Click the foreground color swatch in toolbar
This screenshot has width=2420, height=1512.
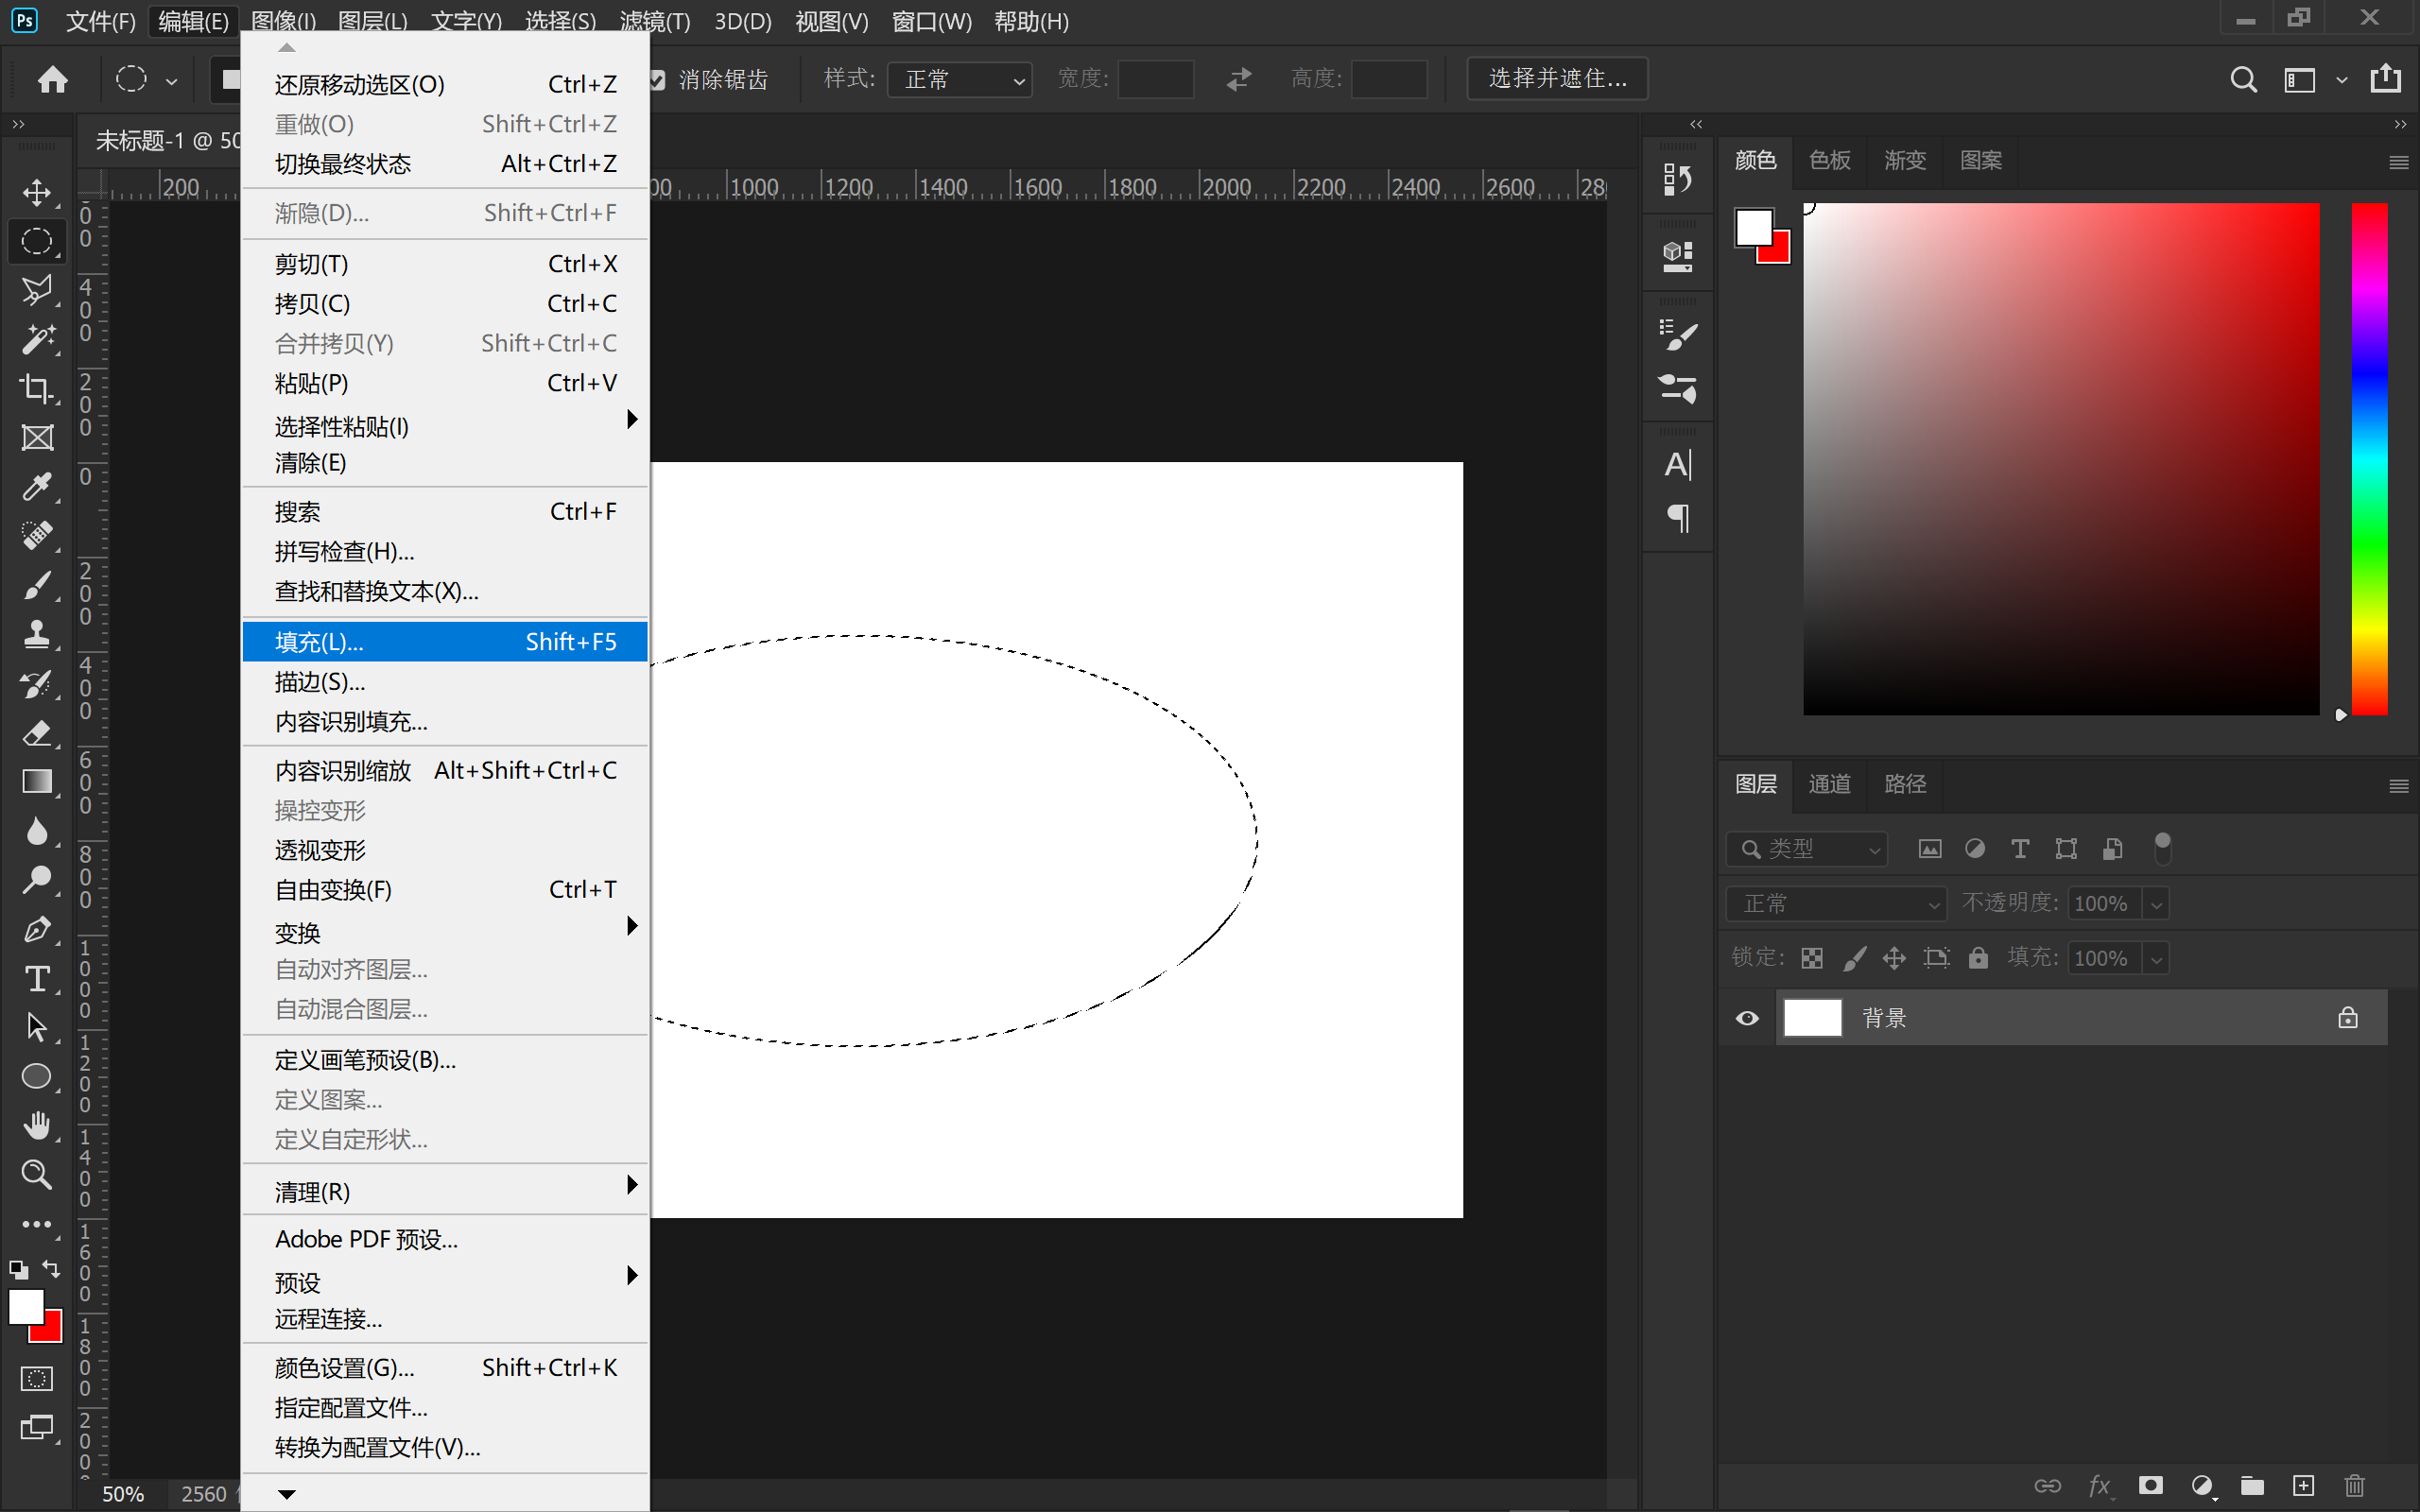point(26,1306)
